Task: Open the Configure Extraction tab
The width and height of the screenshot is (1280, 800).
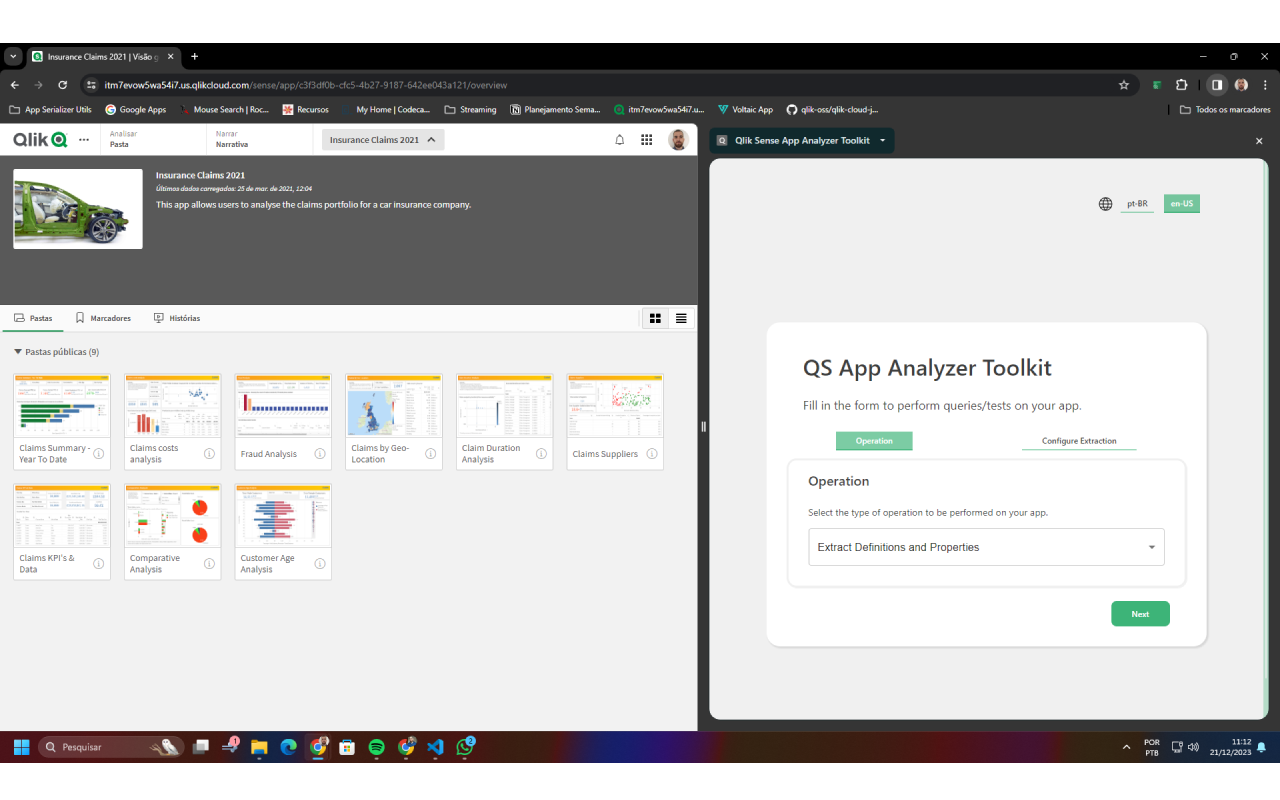Action: coord(1079,438)
